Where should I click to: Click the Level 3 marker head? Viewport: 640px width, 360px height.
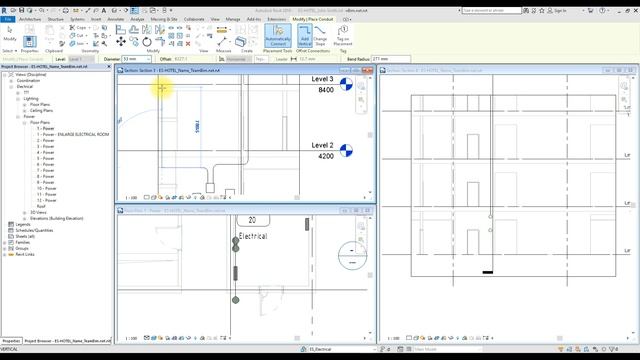pos(346,84)
